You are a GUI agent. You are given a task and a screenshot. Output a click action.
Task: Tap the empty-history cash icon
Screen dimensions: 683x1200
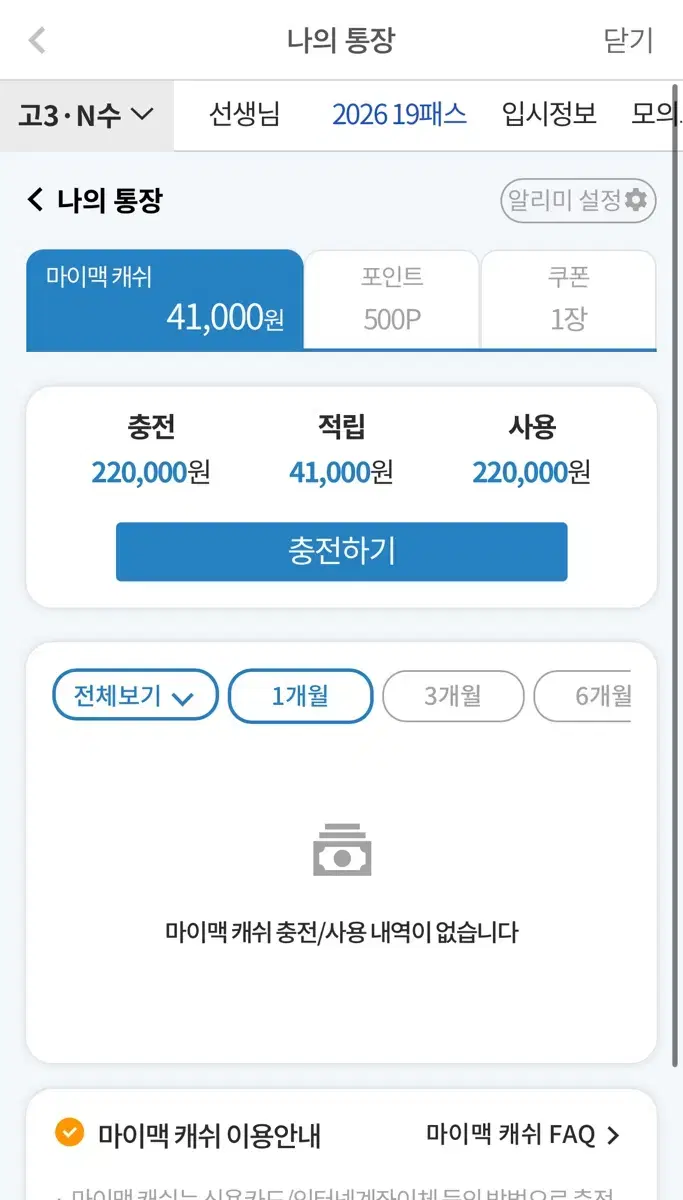click(x=342, y=850)
